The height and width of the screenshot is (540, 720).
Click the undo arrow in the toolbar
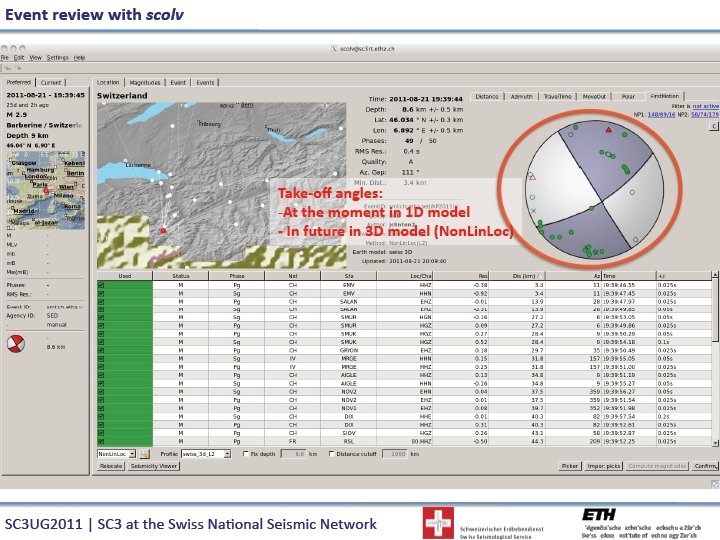(x=7, y=68)
